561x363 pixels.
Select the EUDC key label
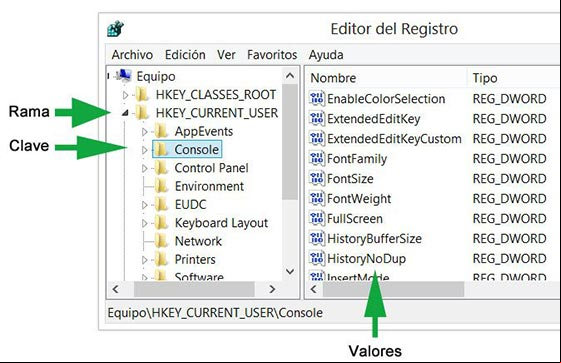pos(190,205)
